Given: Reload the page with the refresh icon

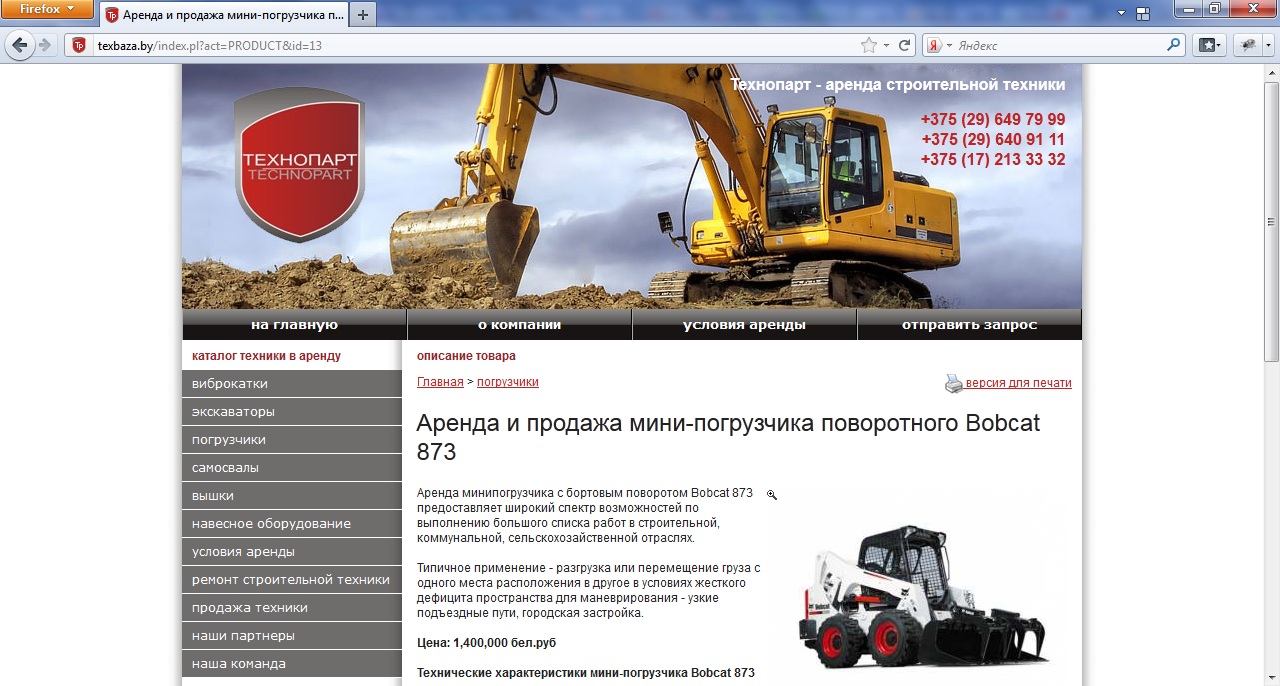Looking at the screenshot, I should 905,45.
